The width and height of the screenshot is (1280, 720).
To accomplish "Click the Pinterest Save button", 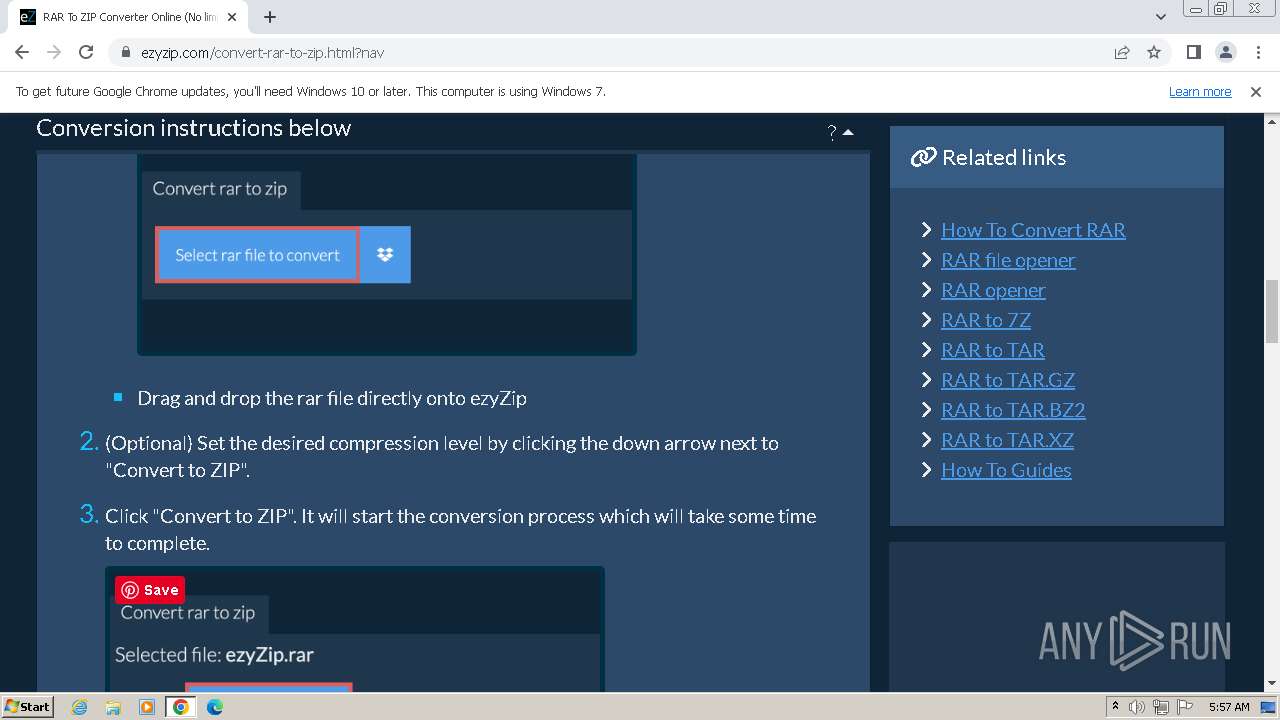I will [x=150, y=590].
